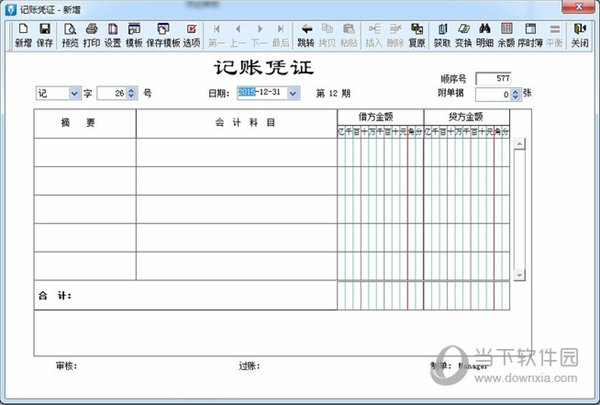The height and width of the screenshot is (405, 600).
Task: Click the 打印 print icon
Action: point(91,34)
